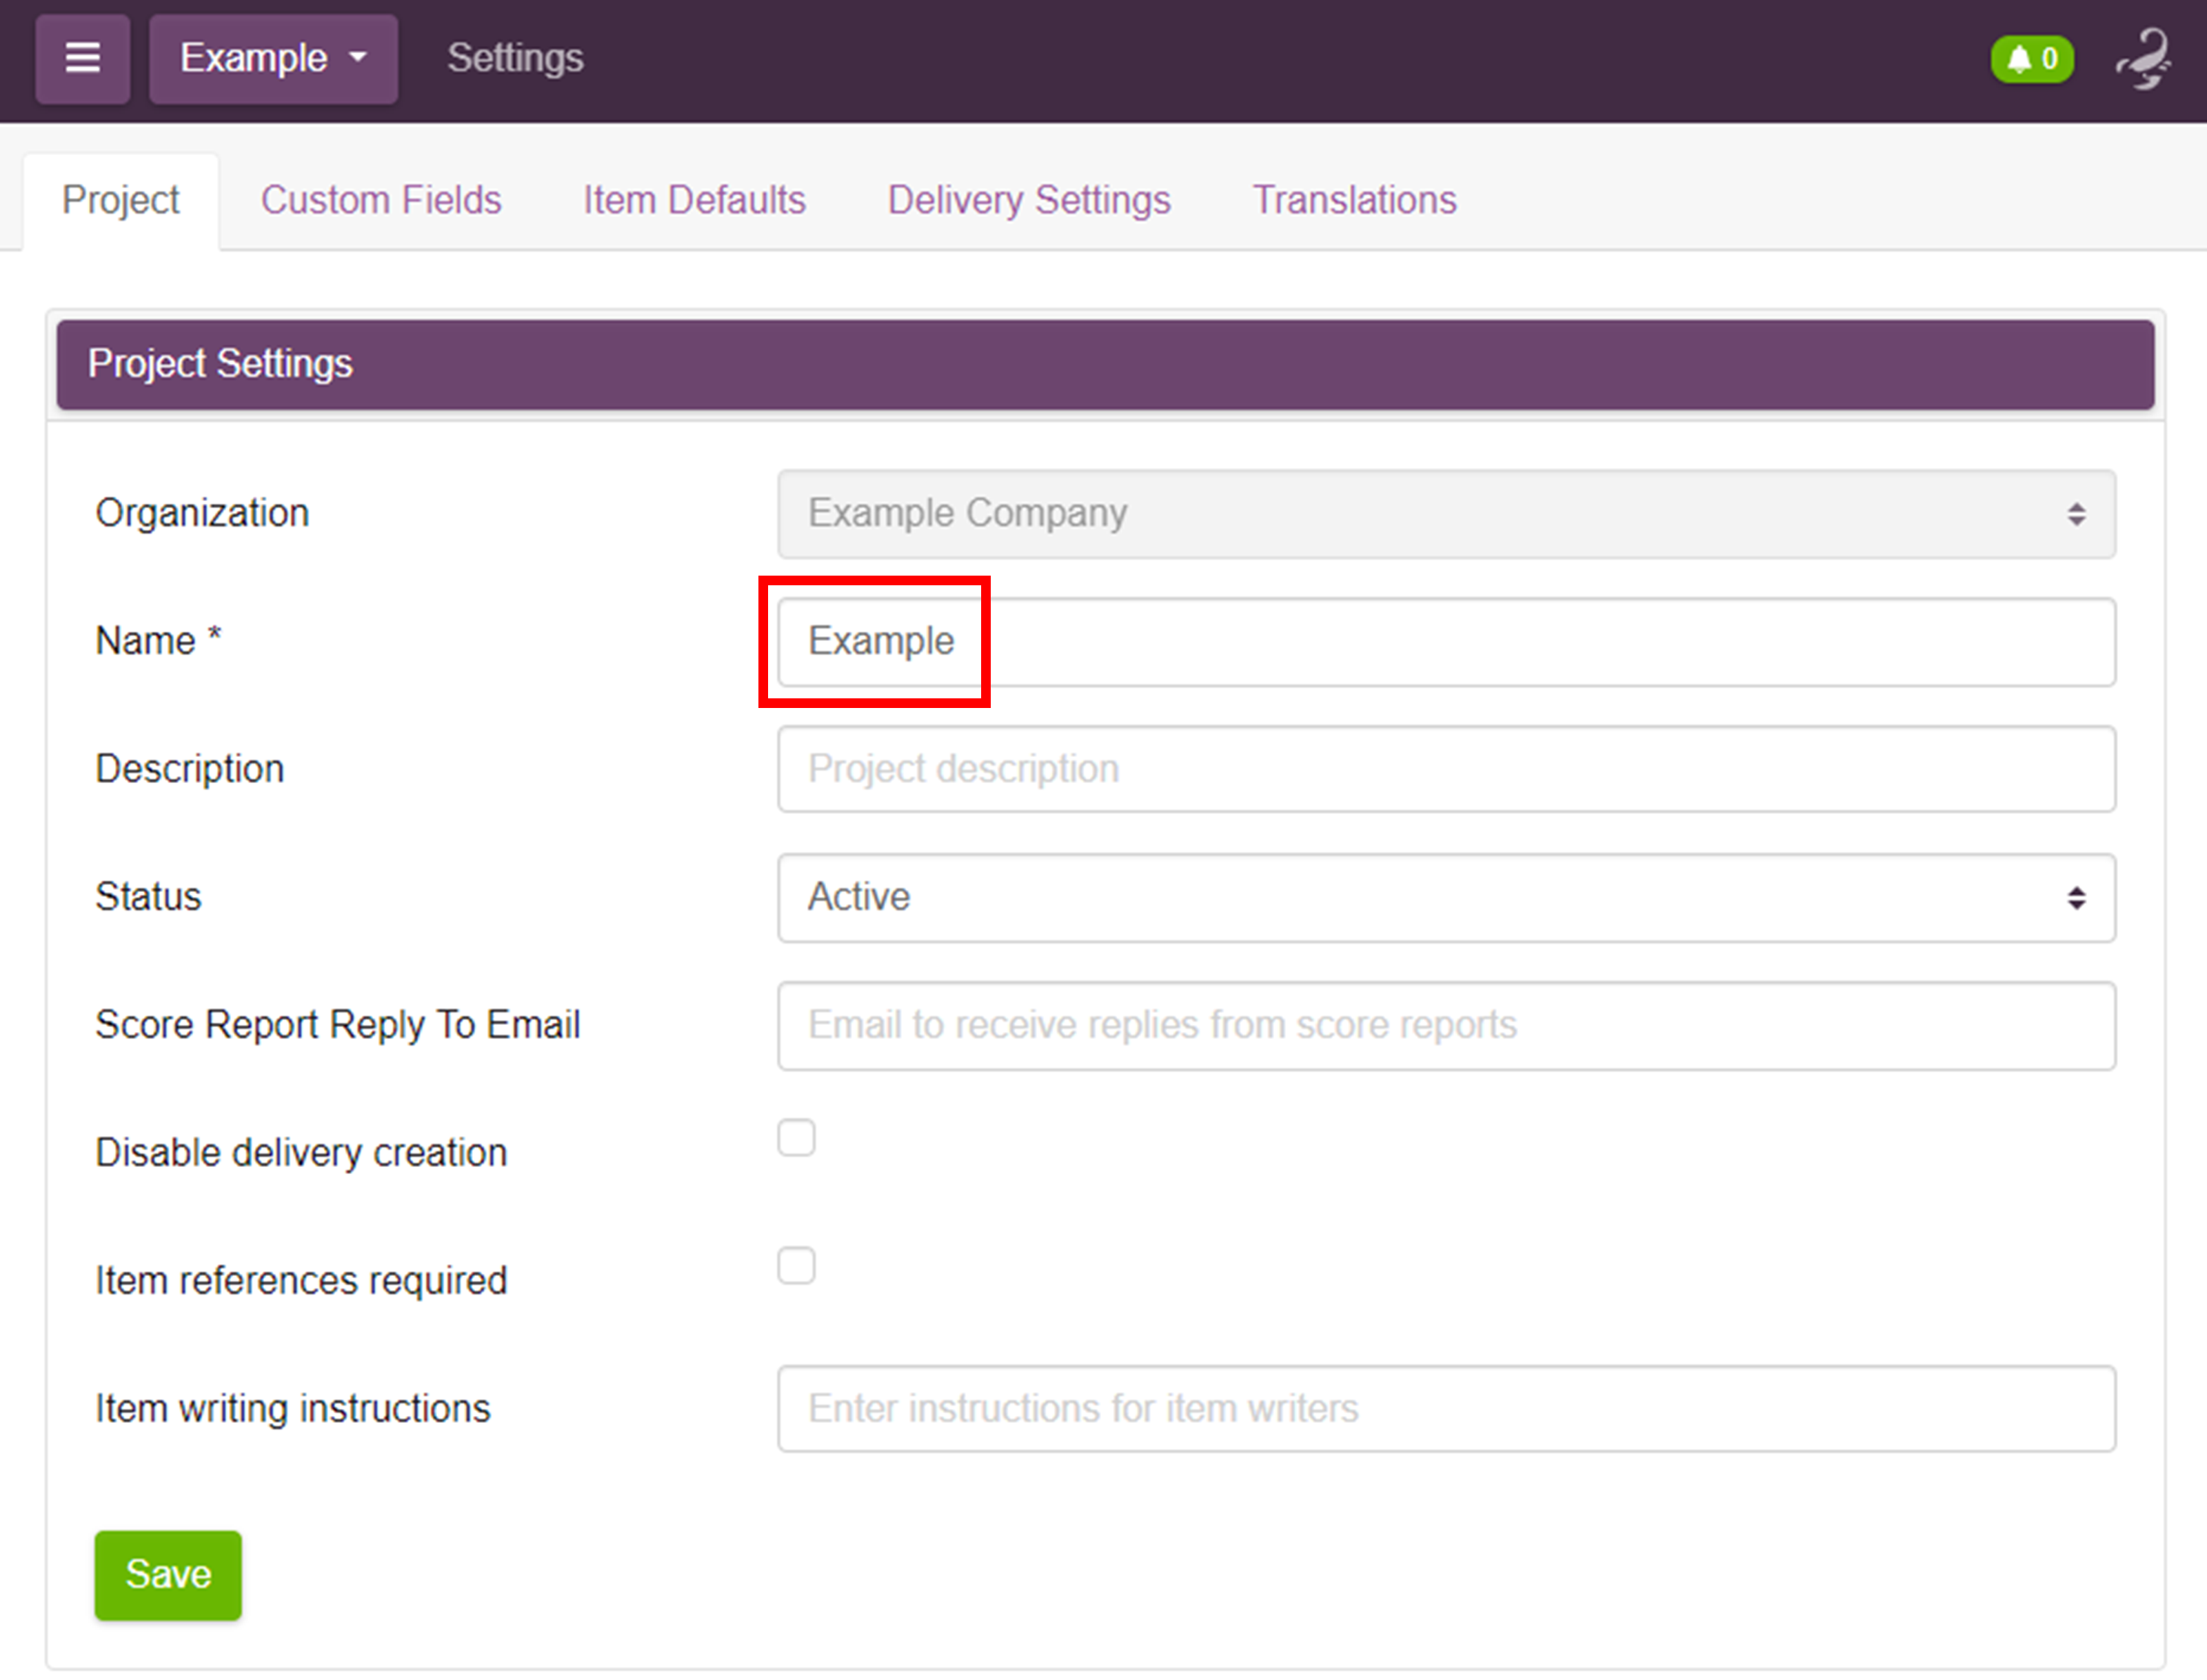Expand the Status dropdown
Screen dimensions: 2207x1680
coord(1446,897)
